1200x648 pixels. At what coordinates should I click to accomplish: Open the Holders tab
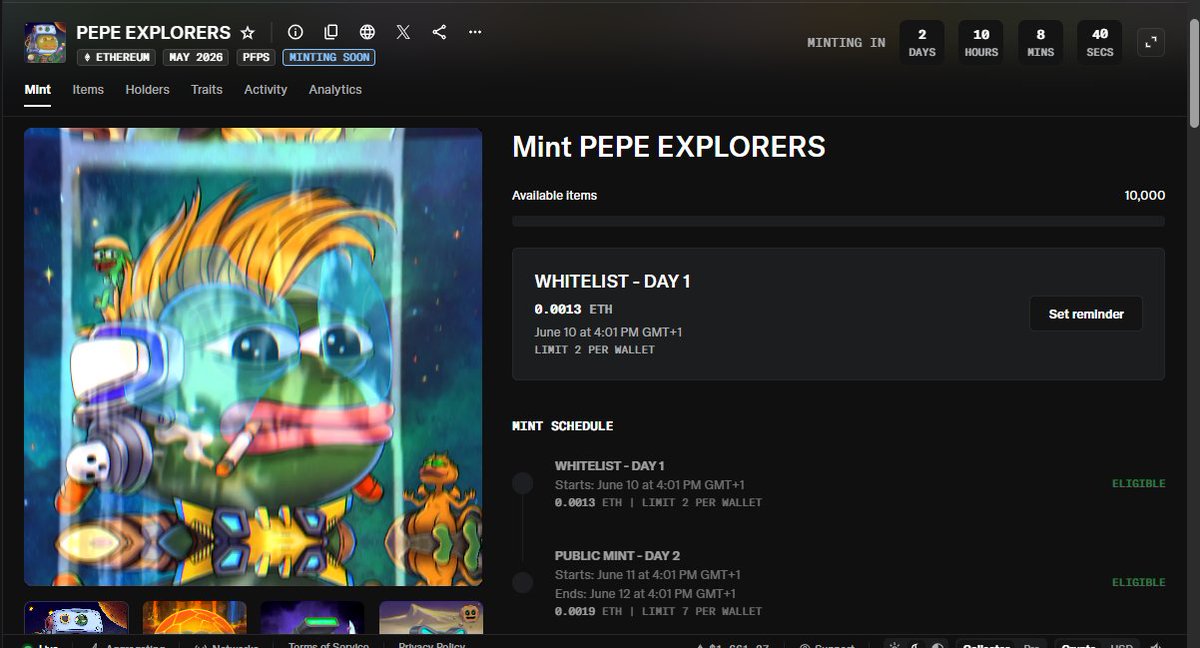coord(147,90)
